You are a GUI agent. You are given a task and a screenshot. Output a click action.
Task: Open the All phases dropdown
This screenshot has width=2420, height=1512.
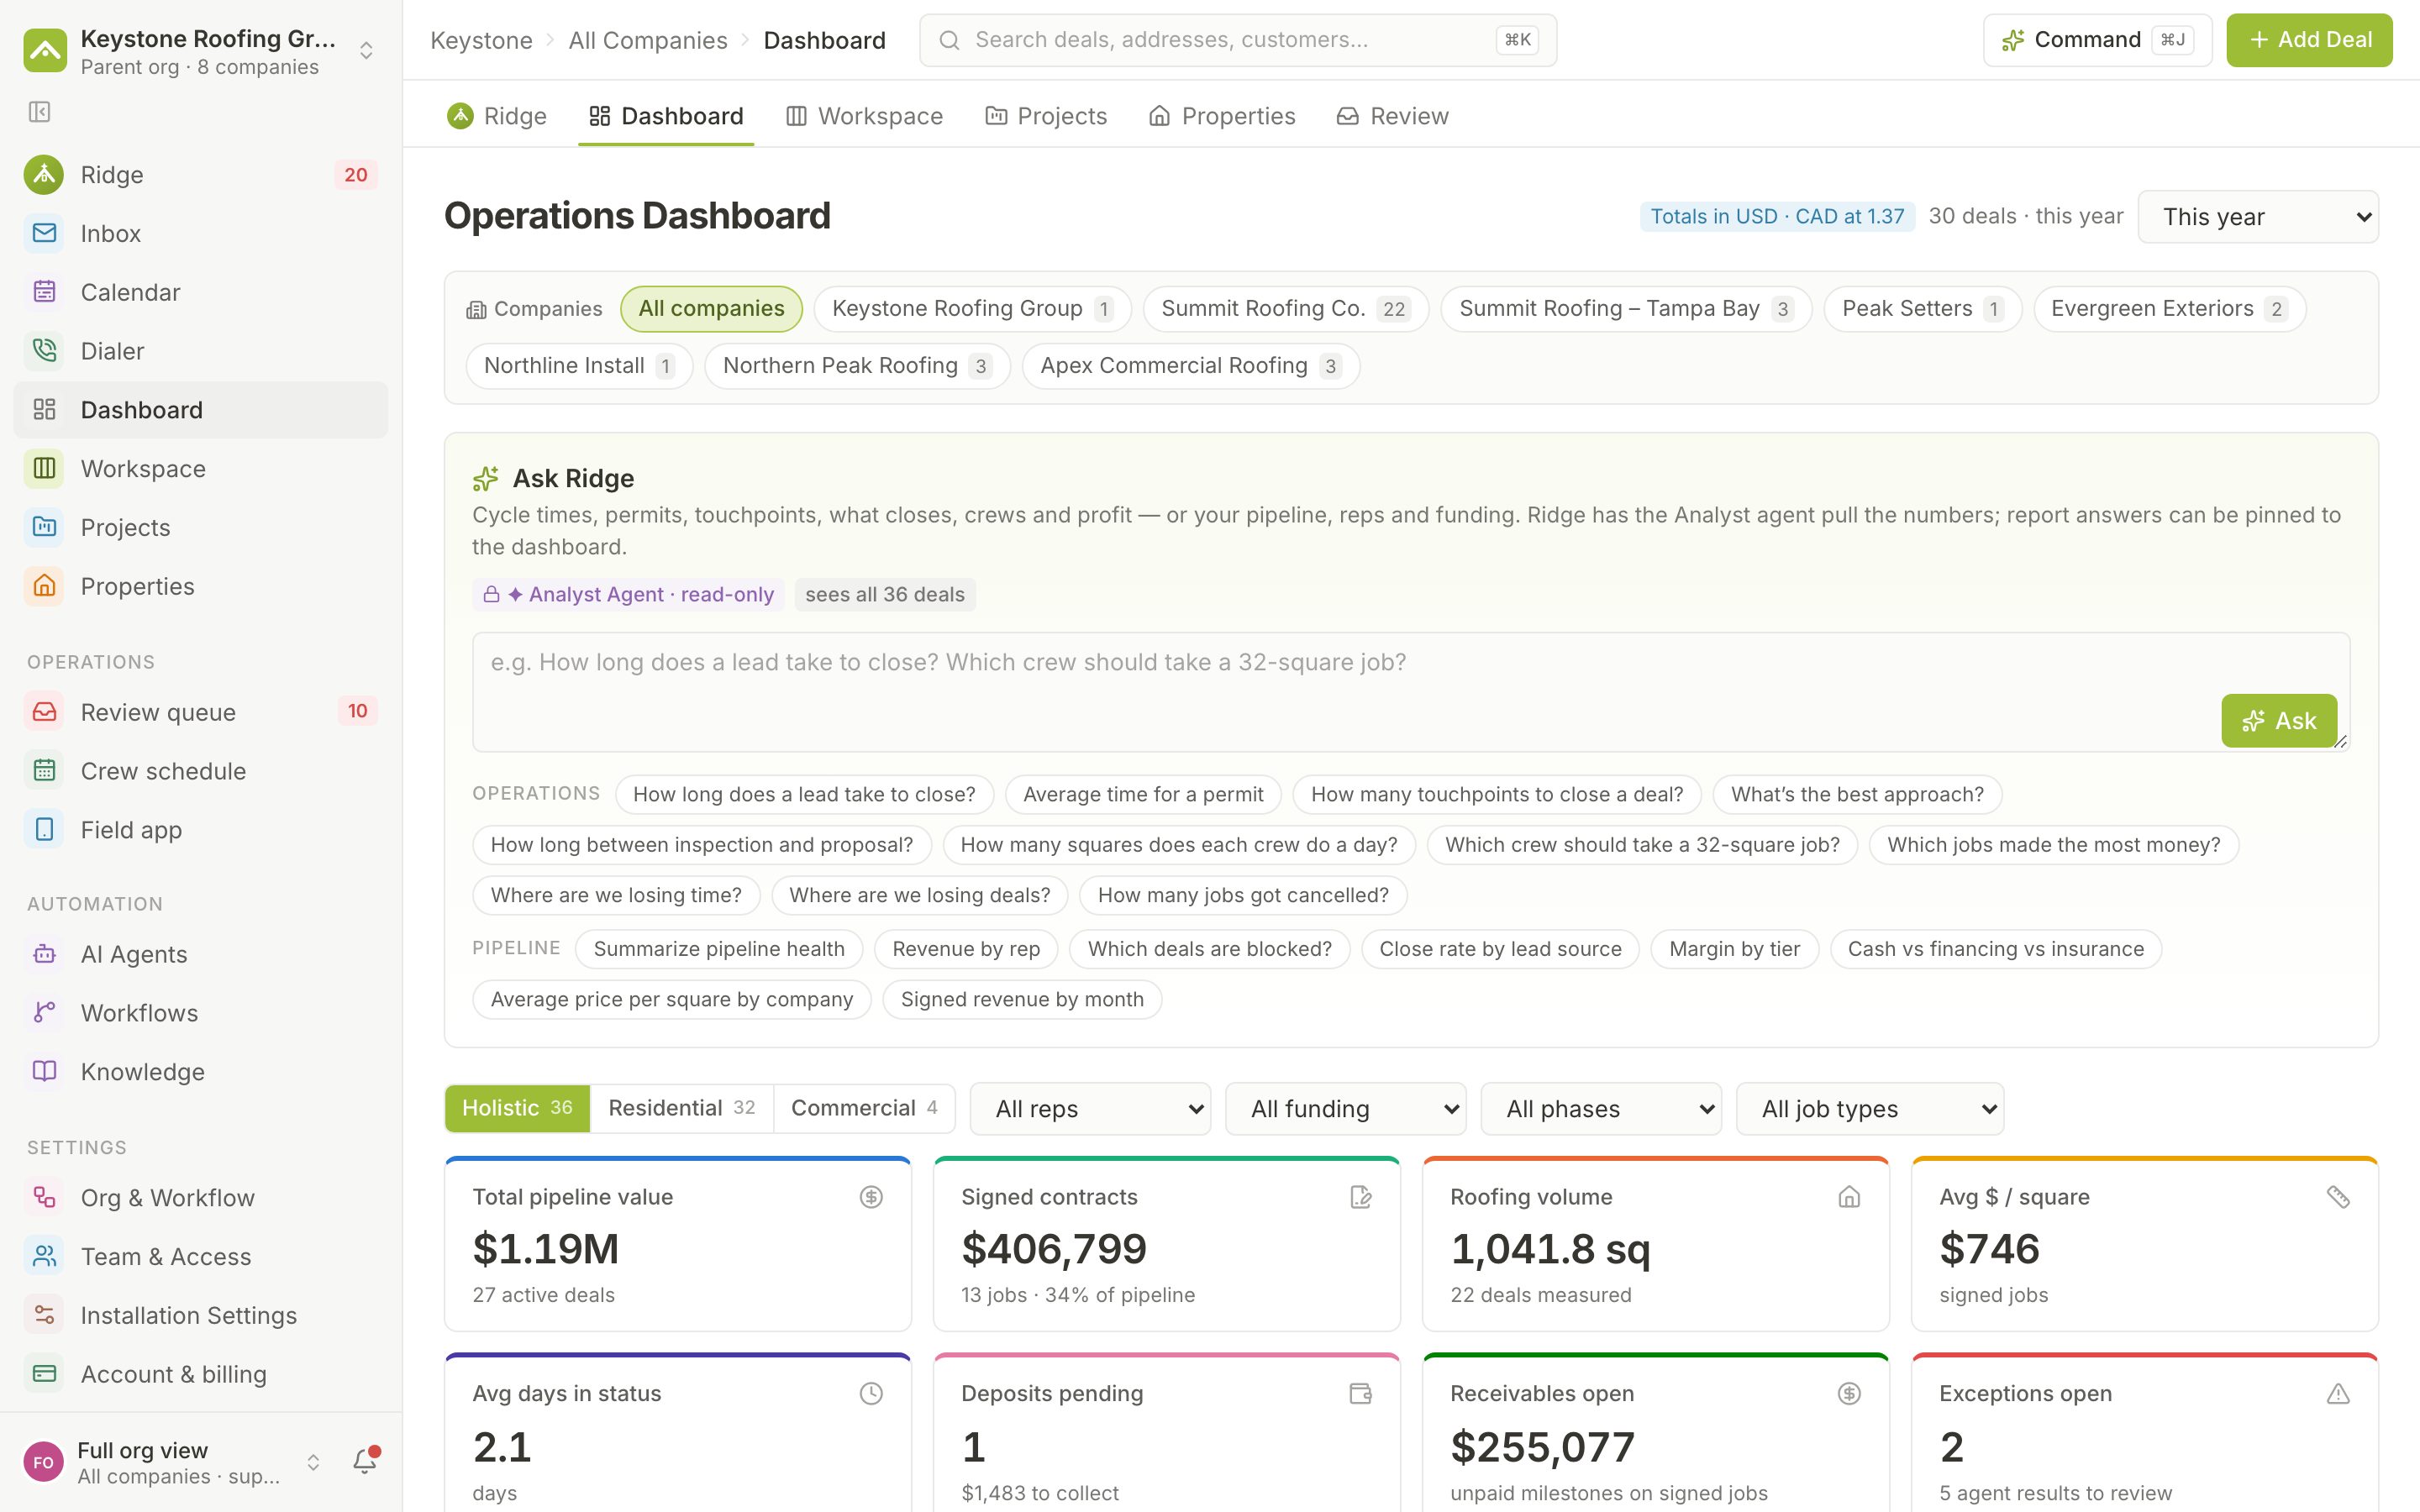(x=1601, y=1109)
